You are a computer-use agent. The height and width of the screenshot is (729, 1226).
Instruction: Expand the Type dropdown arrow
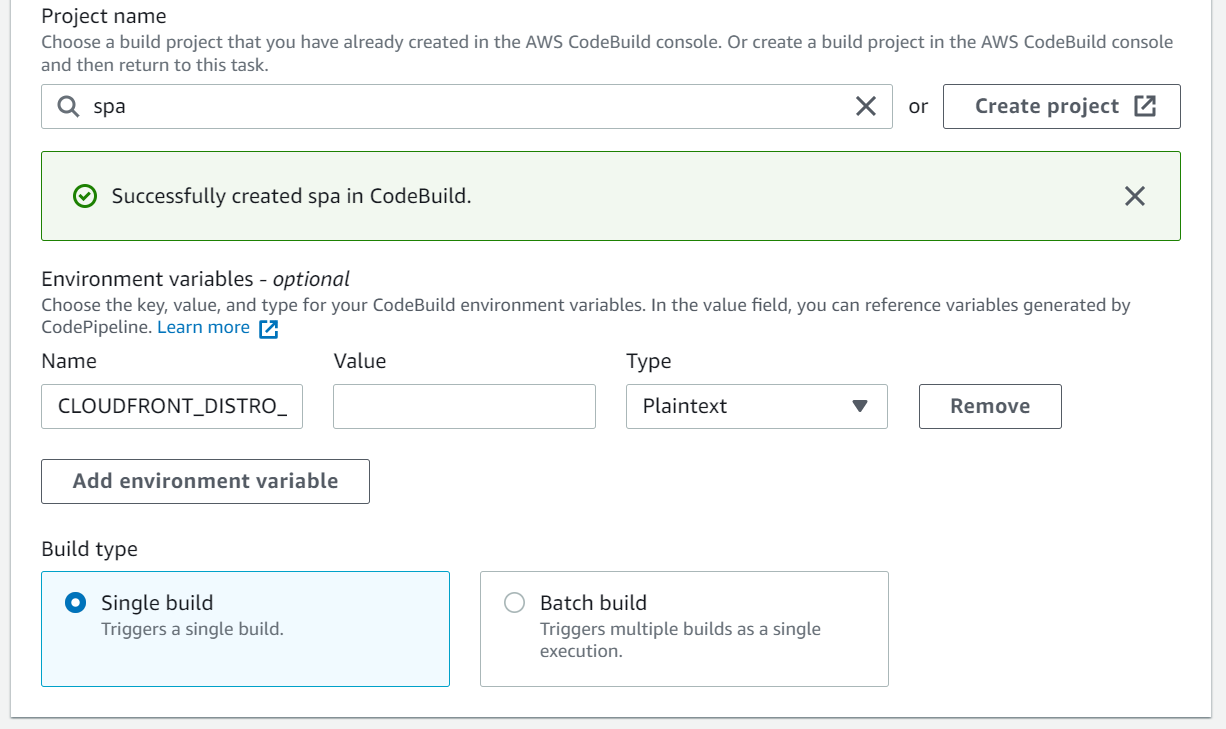[859, 406]
